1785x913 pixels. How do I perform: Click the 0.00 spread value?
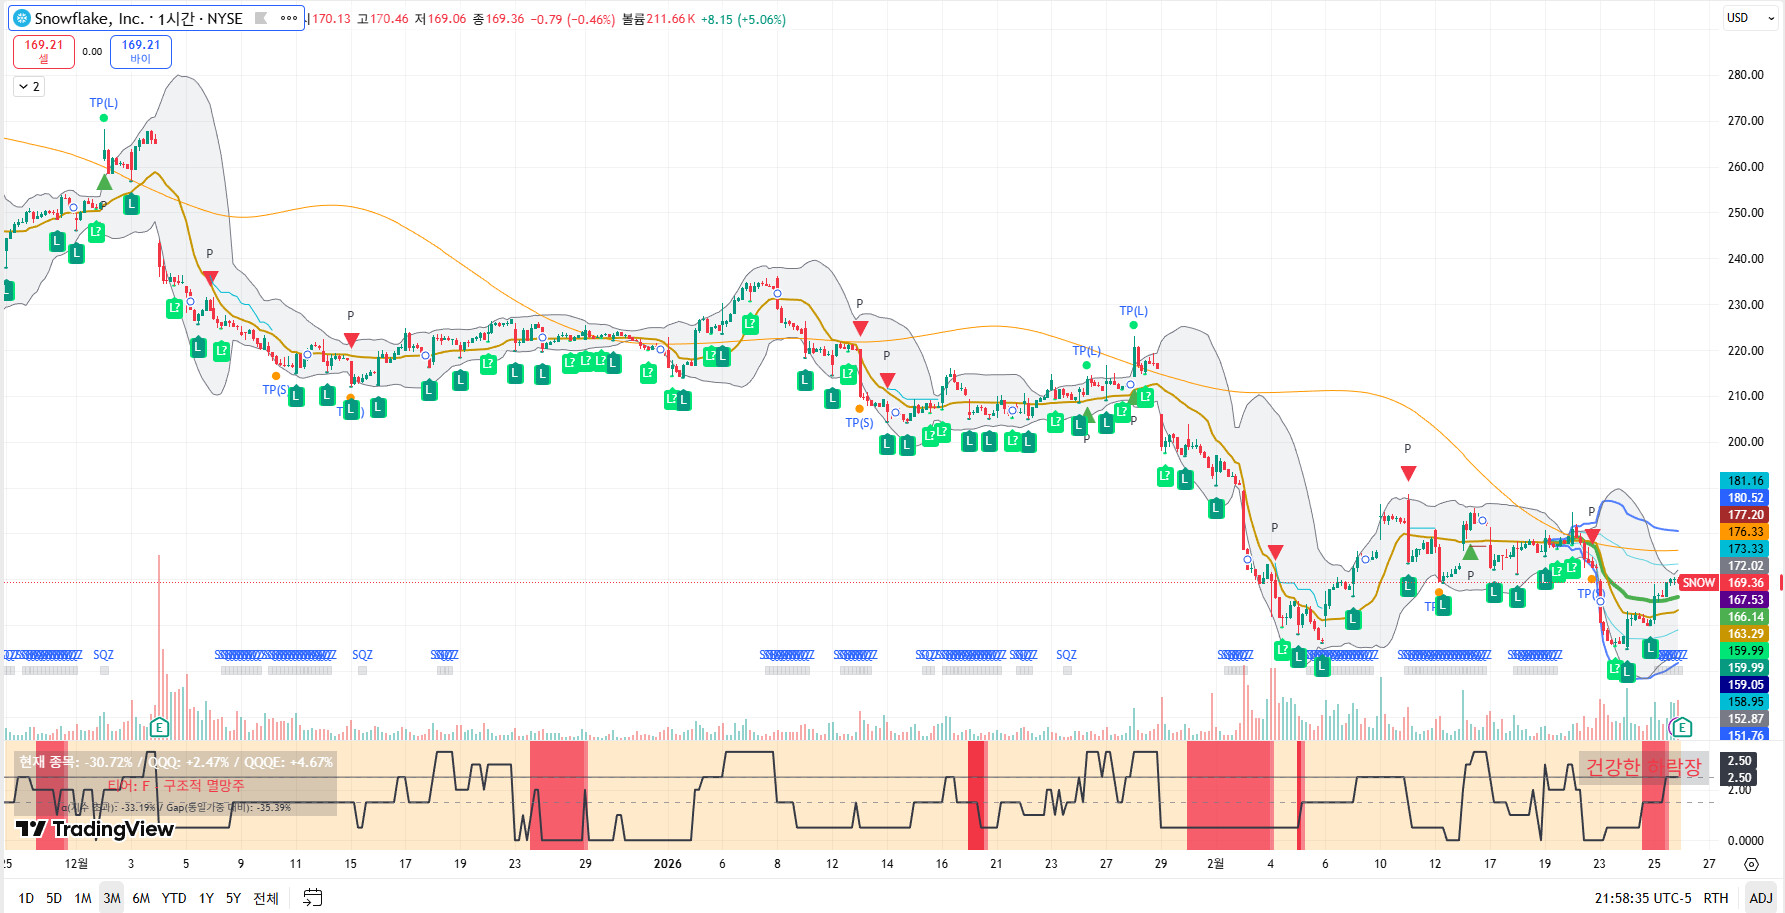[92, 52]
